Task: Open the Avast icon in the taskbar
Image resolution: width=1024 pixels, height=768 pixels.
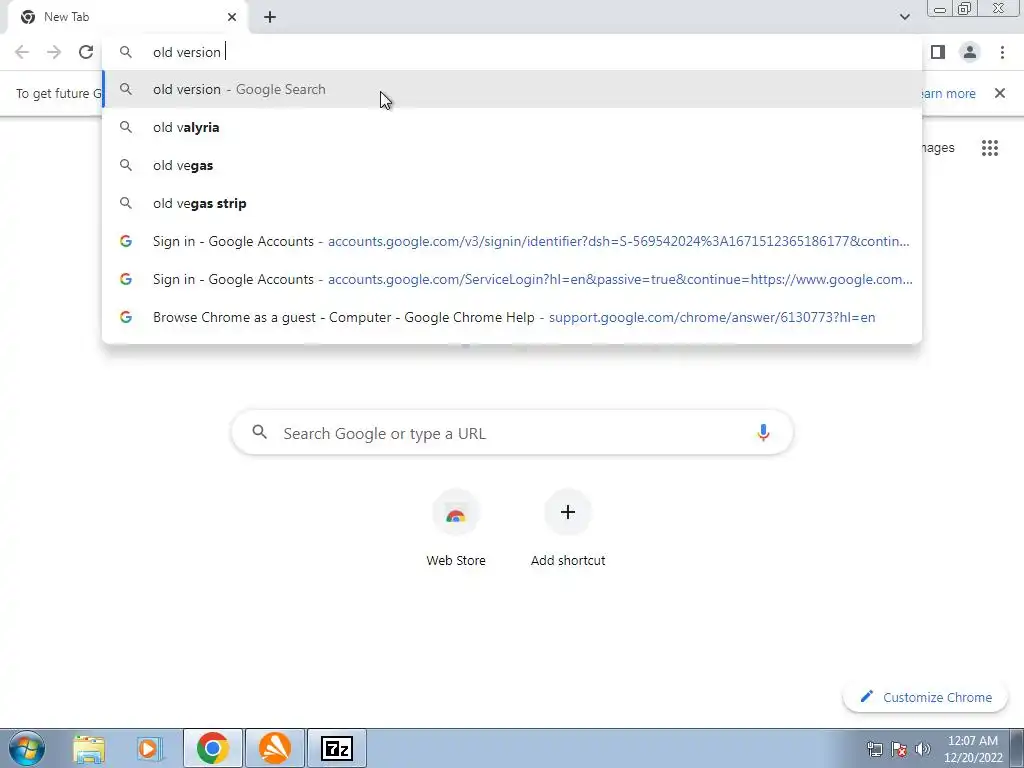Action: coord(275,748)
